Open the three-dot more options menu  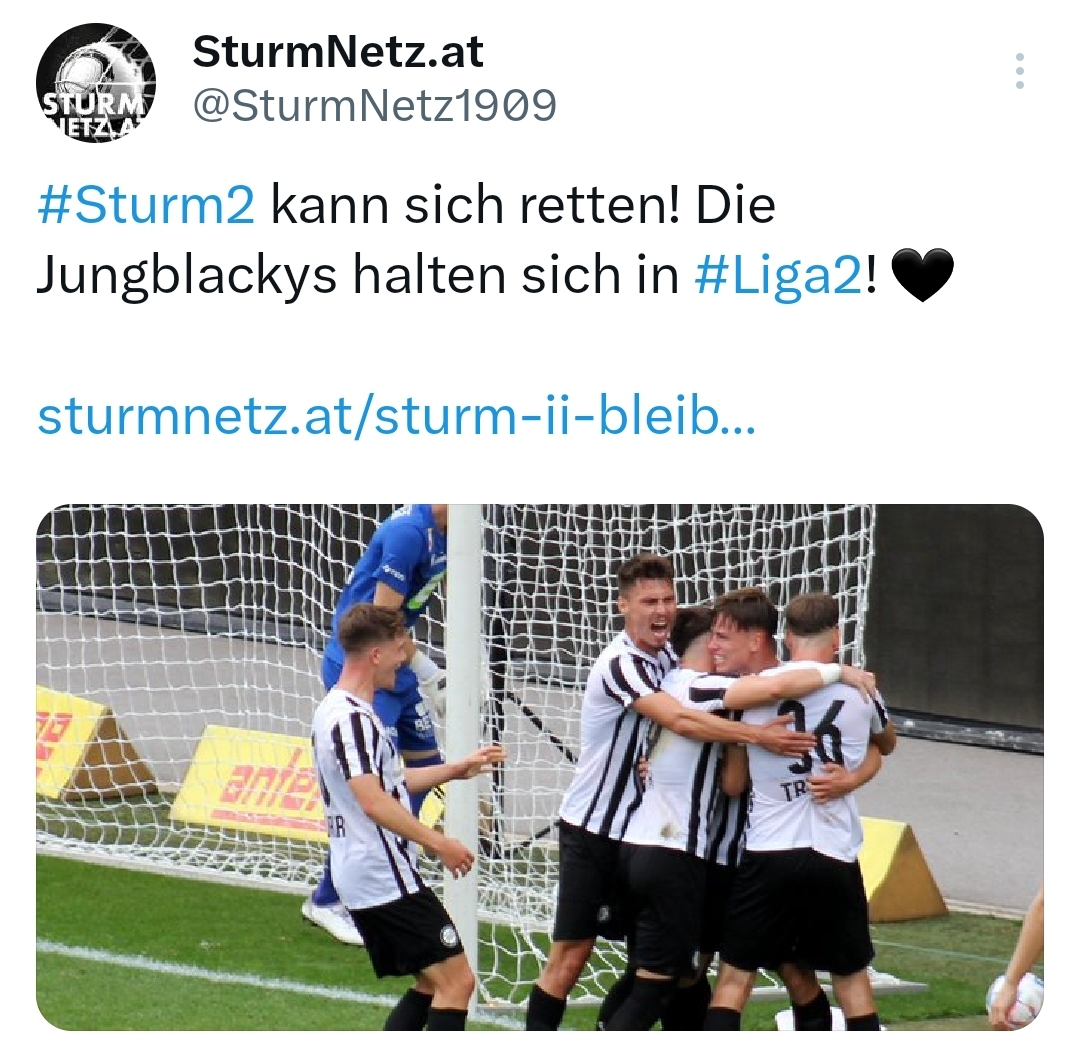click(1019, 71)
